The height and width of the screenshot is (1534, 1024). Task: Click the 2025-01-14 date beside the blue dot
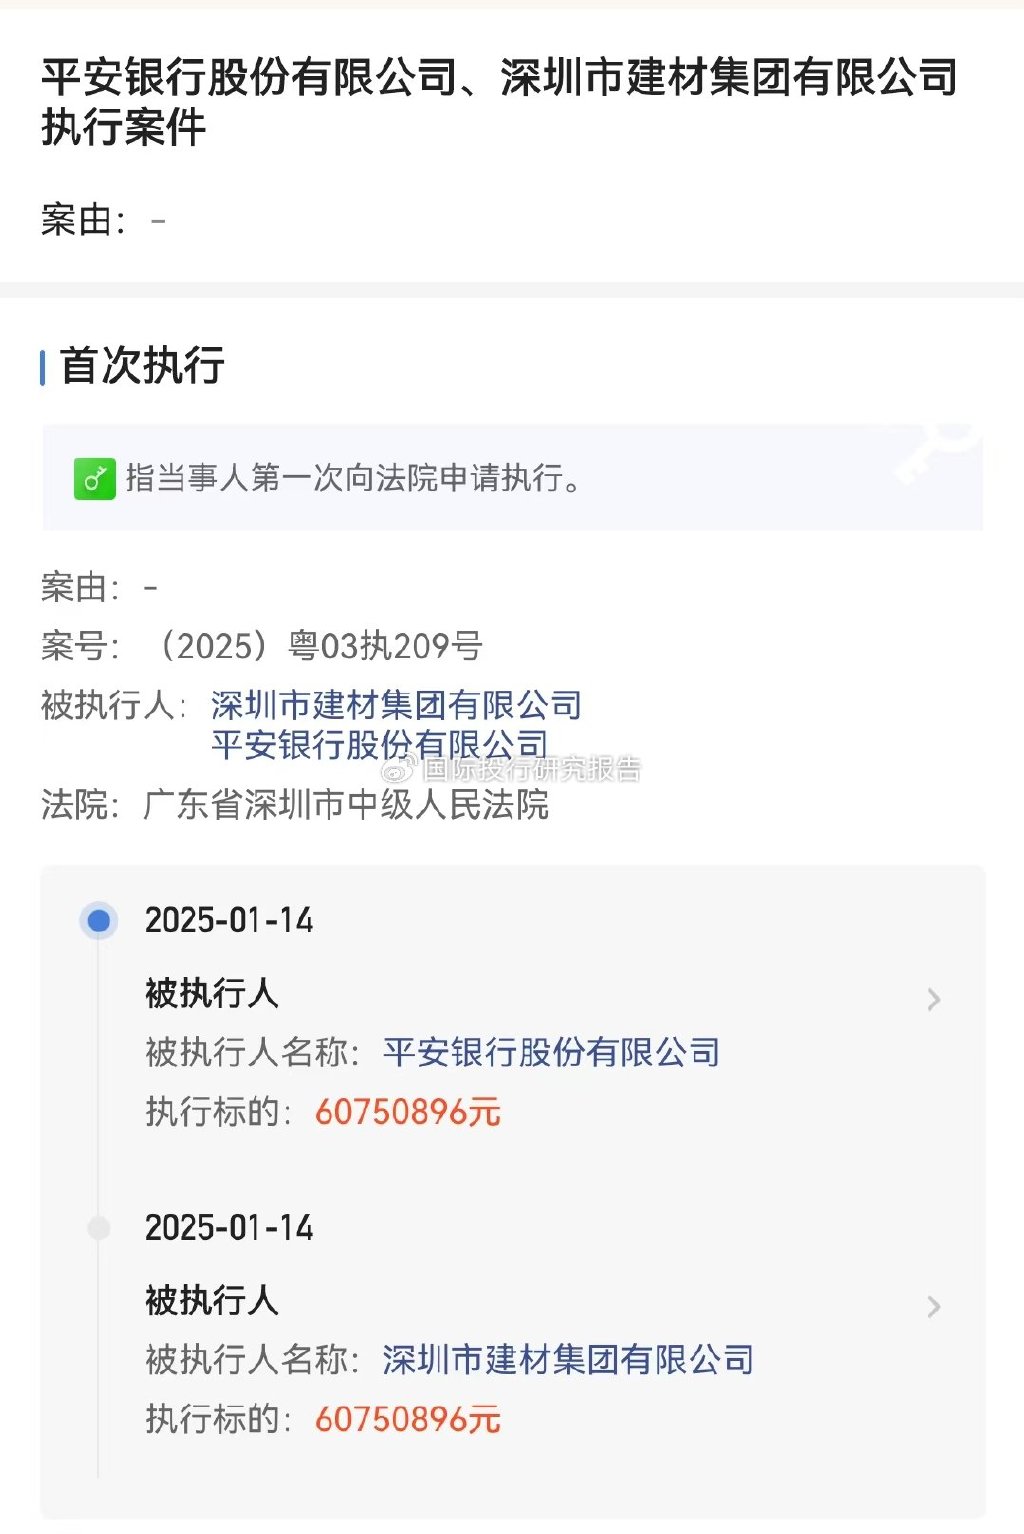(x=229, y=920)
